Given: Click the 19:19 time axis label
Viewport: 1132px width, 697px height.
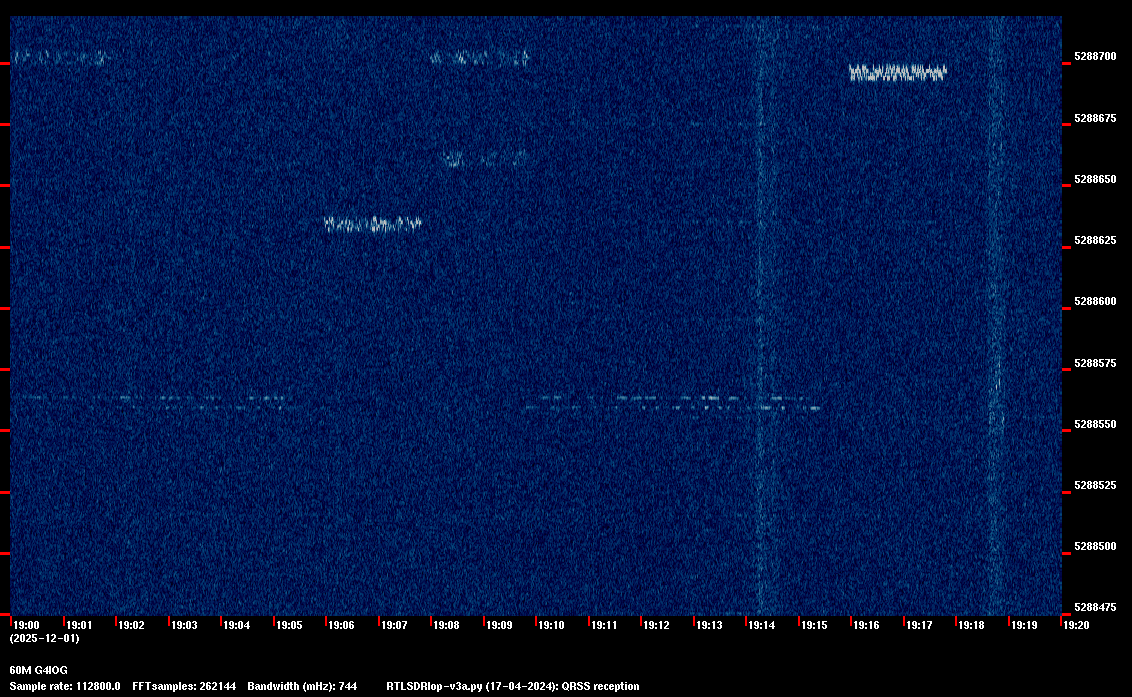Looking at the screenshot, I should 1024,625.
